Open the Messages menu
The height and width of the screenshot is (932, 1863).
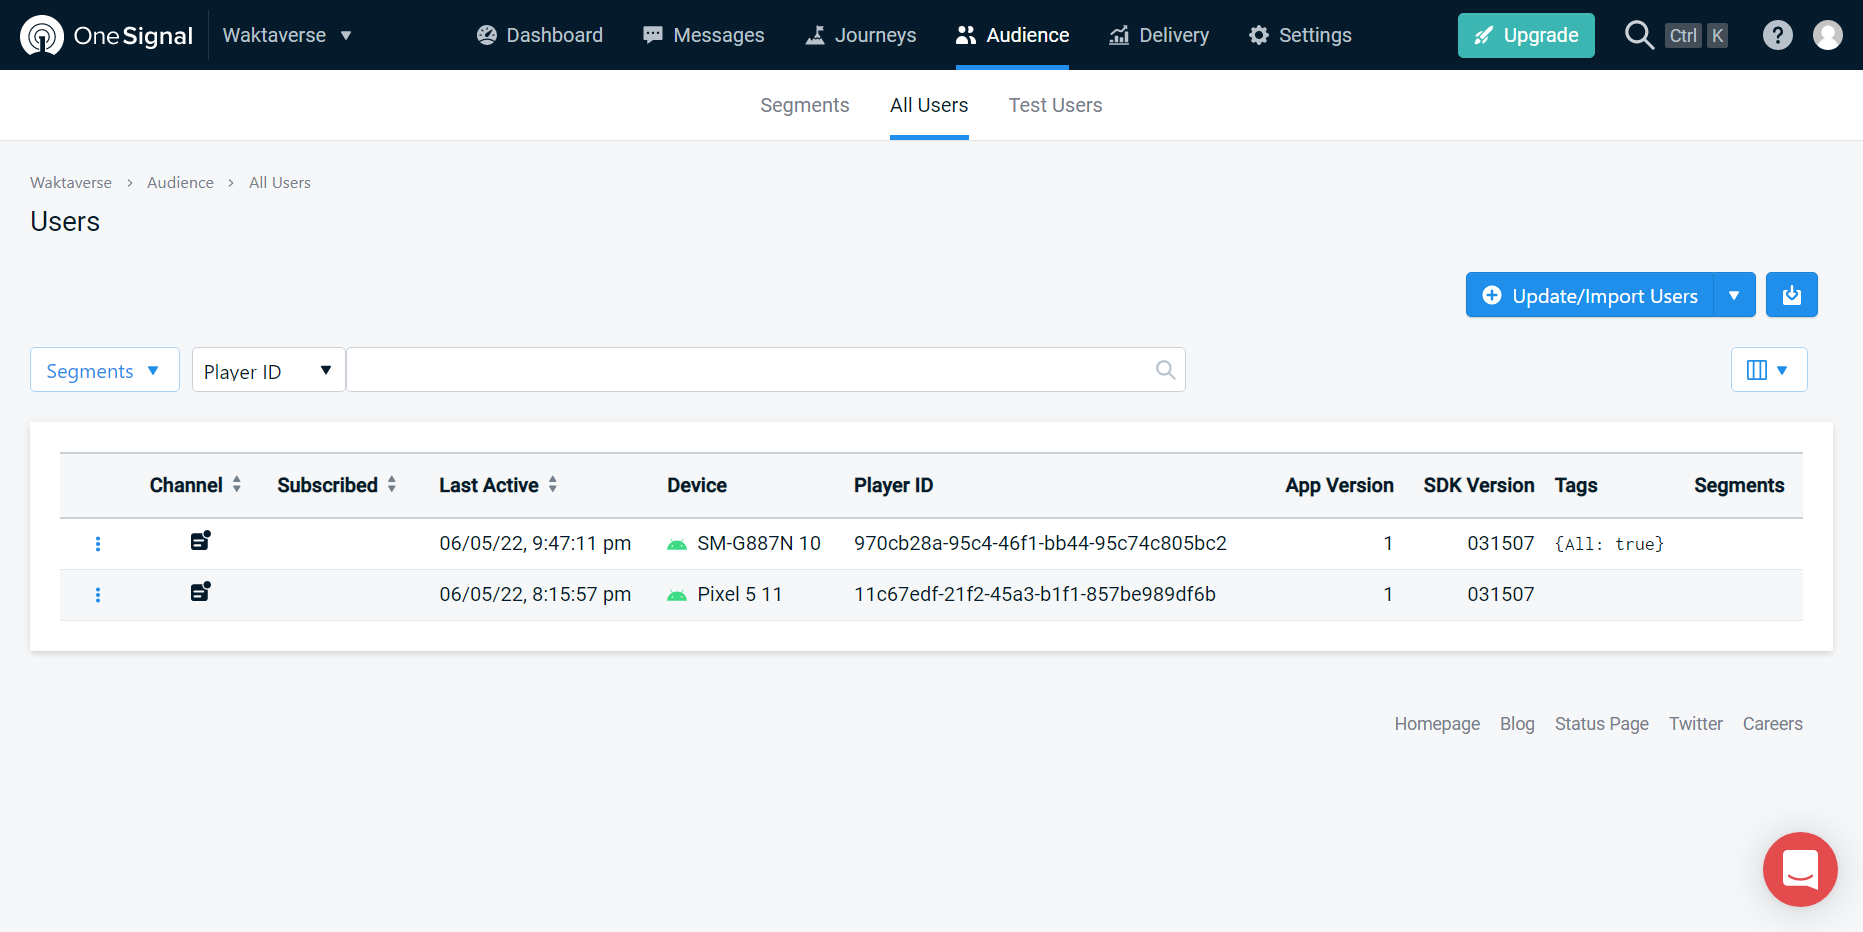pos(704,35)
